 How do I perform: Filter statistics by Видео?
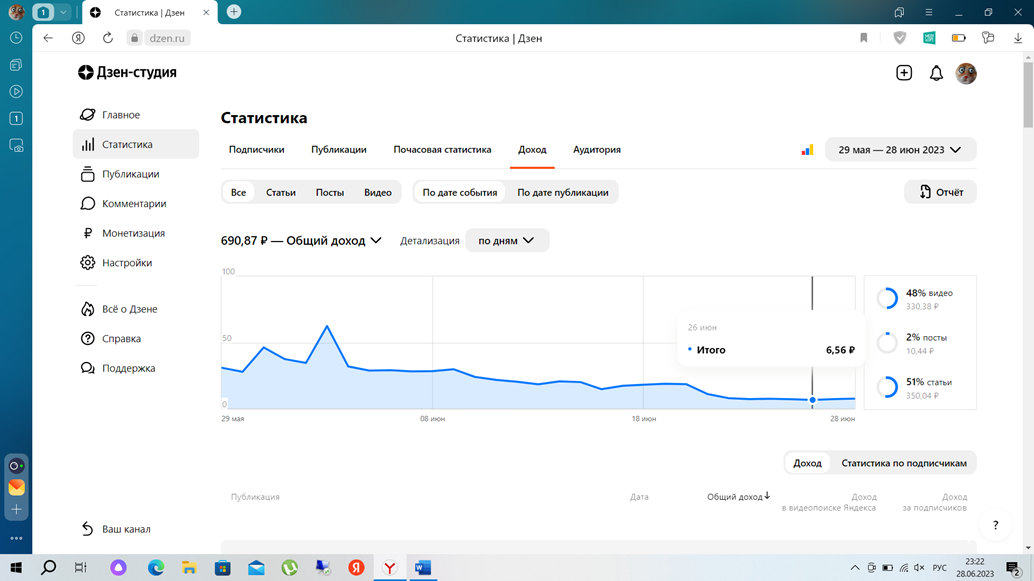click(x=378, y=193)
